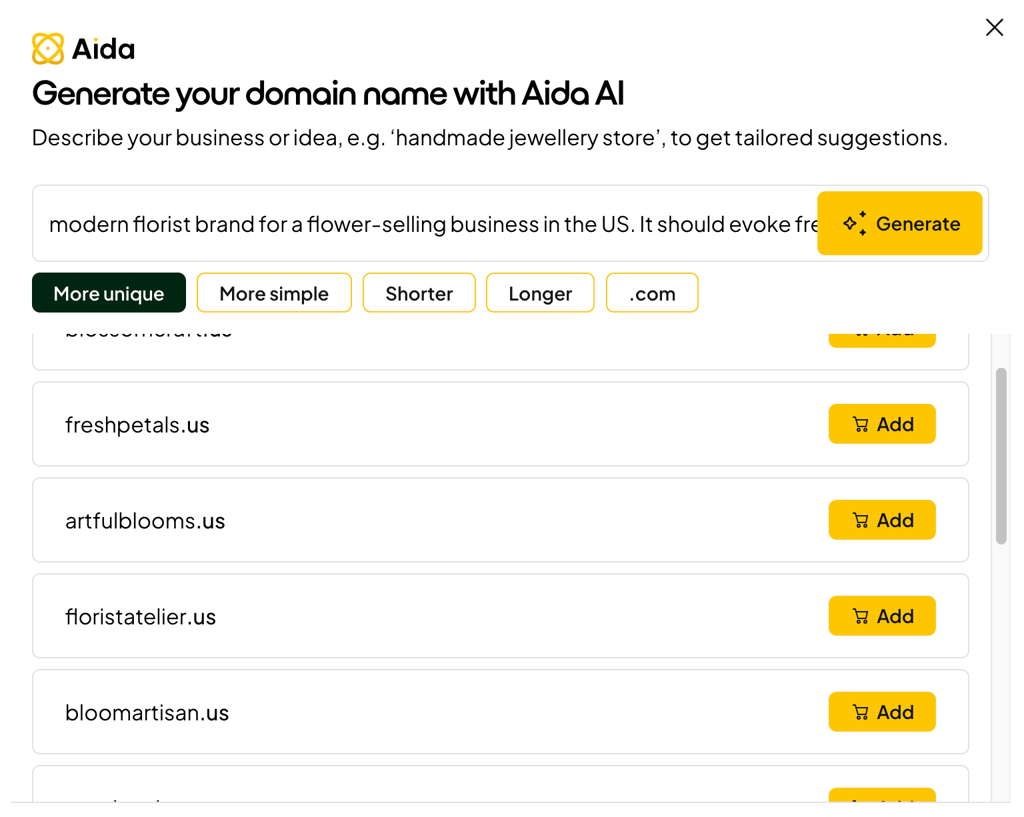Toggle the More simple filter
Screen dimensions: 1024x817
[x=274, y=293]
